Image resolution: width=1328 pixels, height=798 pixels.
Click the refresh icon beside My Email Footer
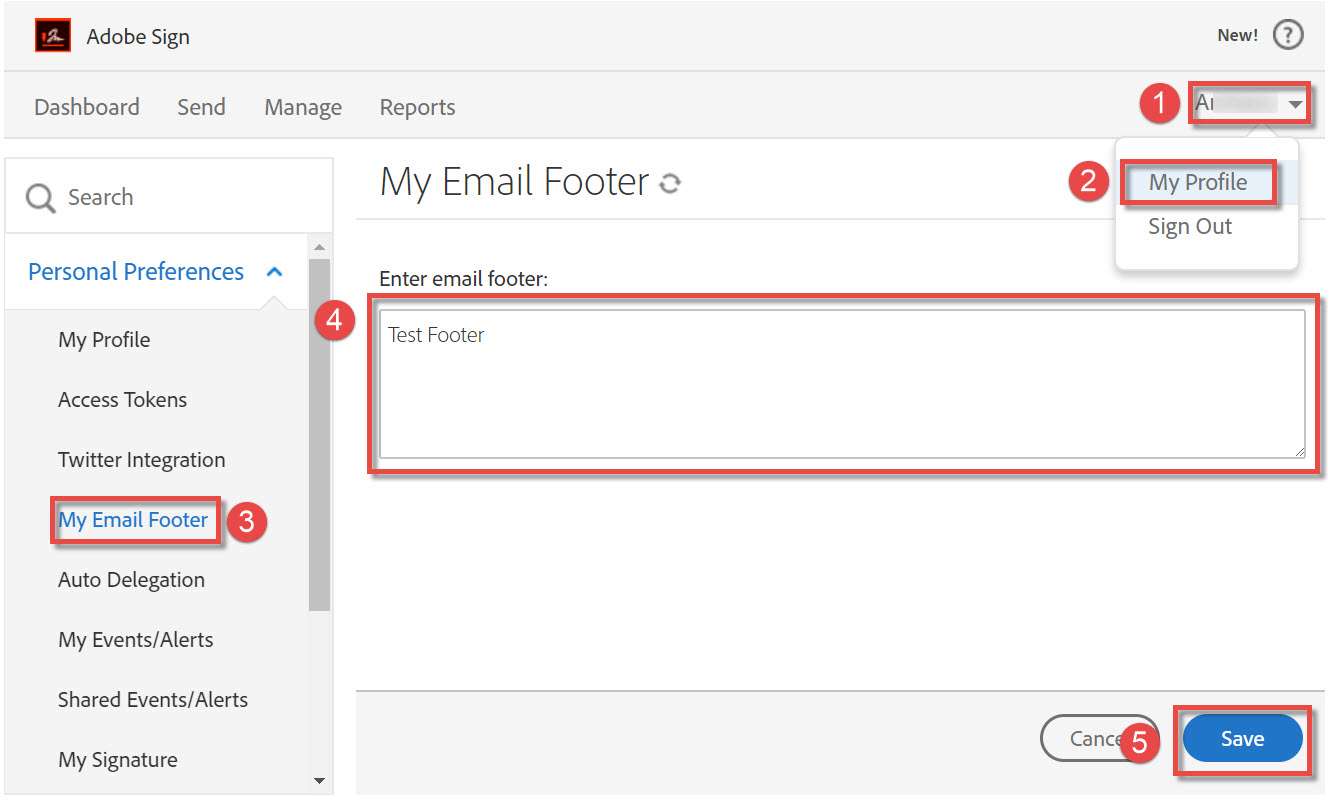(670, 183)
